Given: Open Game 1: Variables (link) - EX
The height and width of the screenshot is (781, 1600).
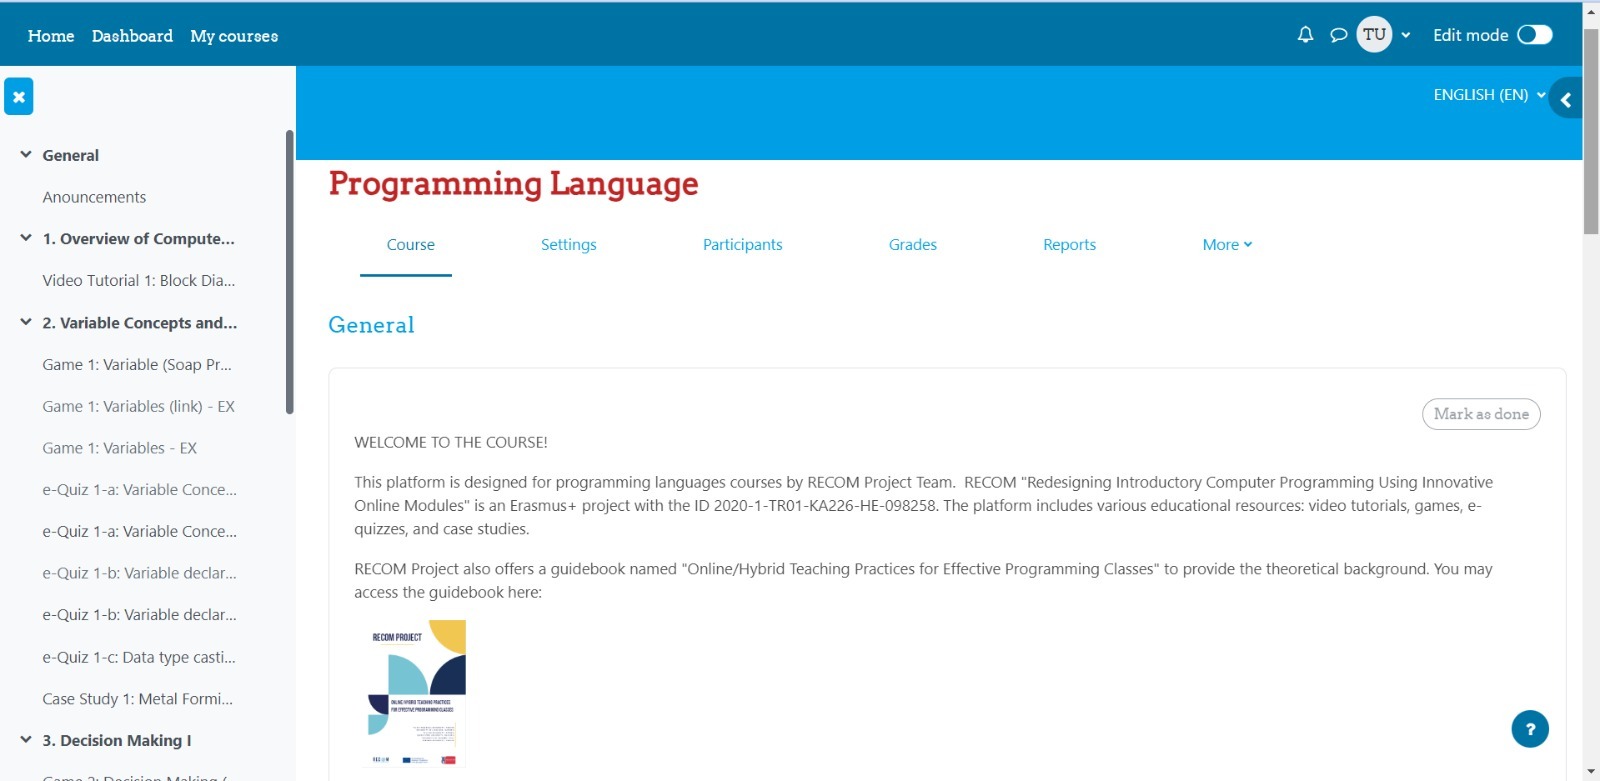Looking at the screenshot, I should pos(138,407).
